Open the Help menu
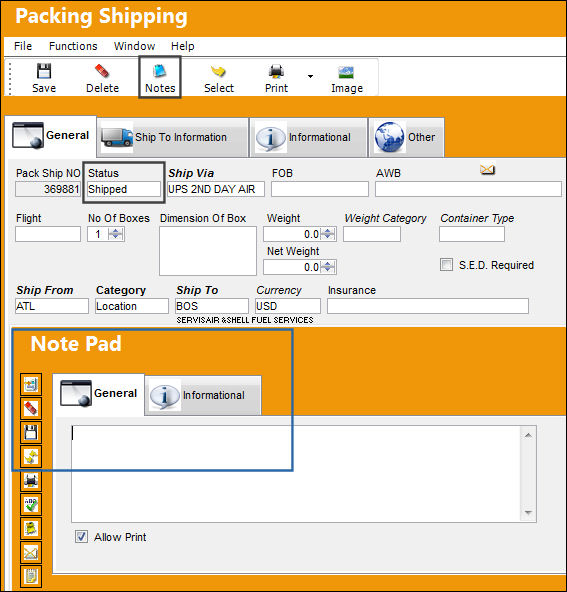567x592 pixels. pyautogui.click(x=183, y=46)
